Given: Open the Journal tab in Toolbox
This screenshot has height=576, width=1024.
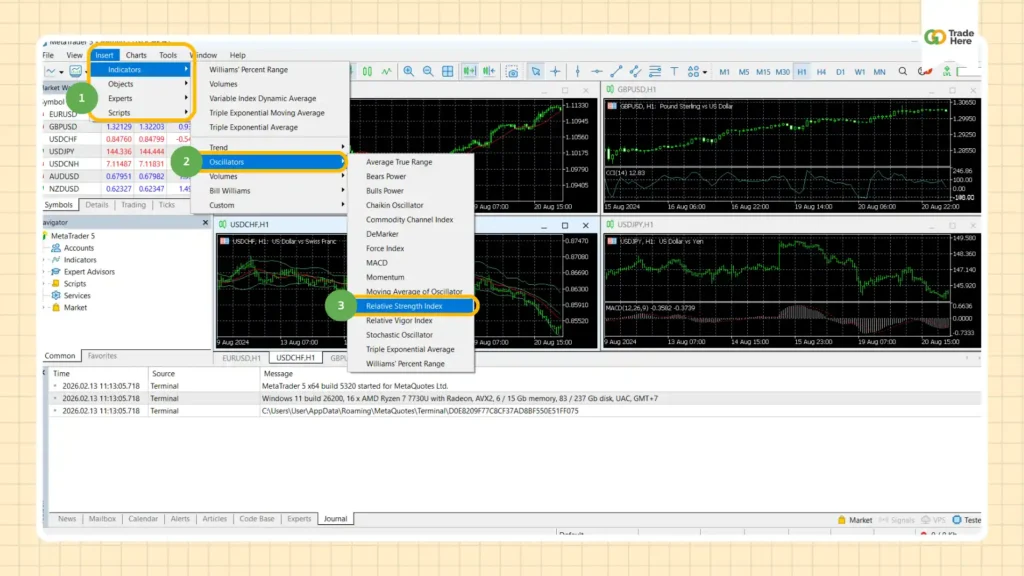Looking at the screenshot, I should pyautogui.click(x=335, y=518).
